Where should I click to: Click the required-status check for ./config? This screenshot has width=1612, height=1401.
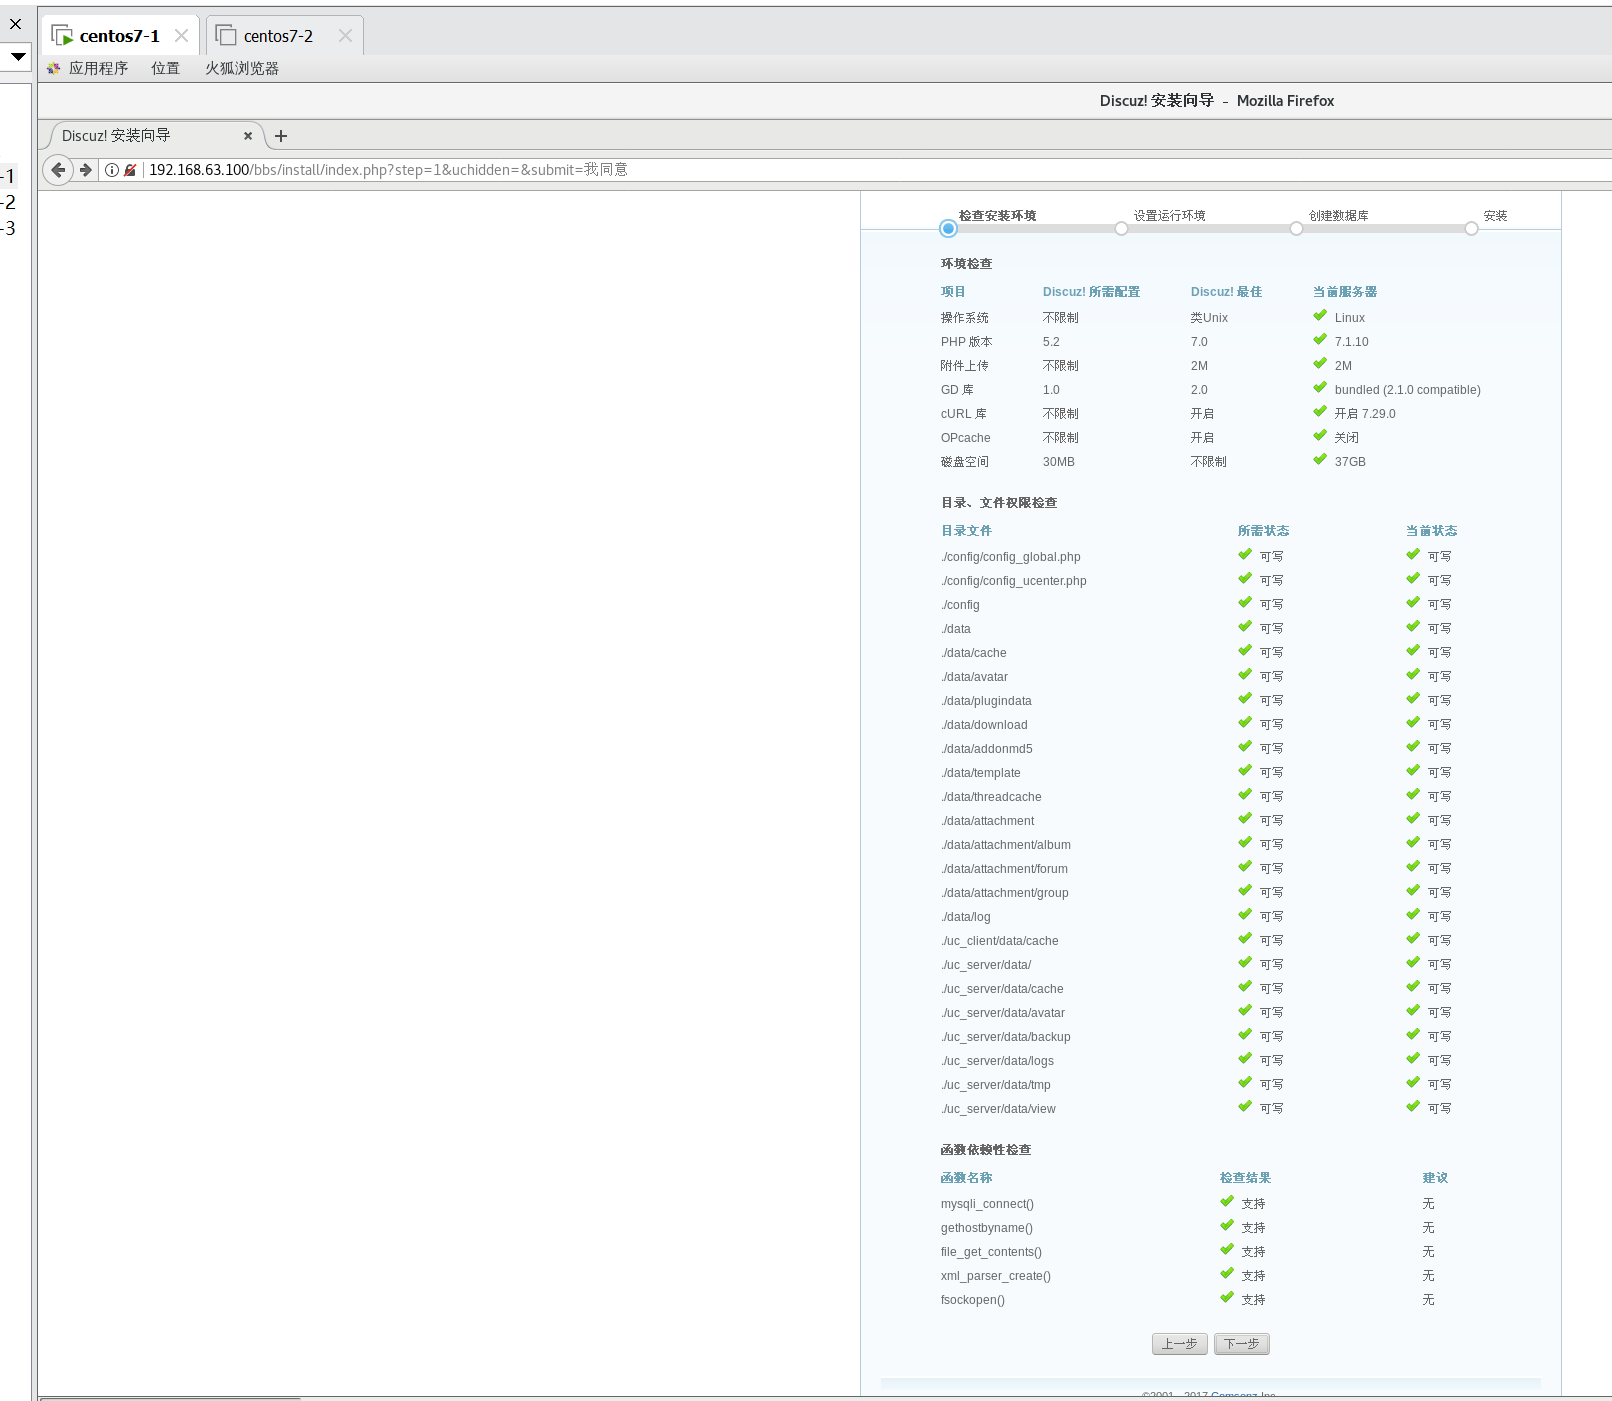click(1245, 603)
